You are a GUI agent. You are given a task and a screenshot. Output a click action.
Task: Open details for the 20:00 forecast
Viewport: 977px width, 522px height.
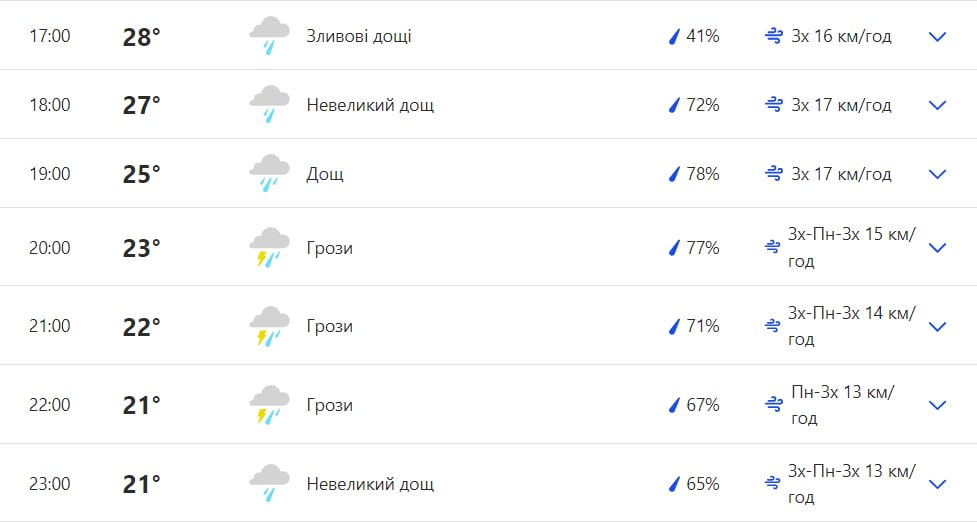click(937, 248)
